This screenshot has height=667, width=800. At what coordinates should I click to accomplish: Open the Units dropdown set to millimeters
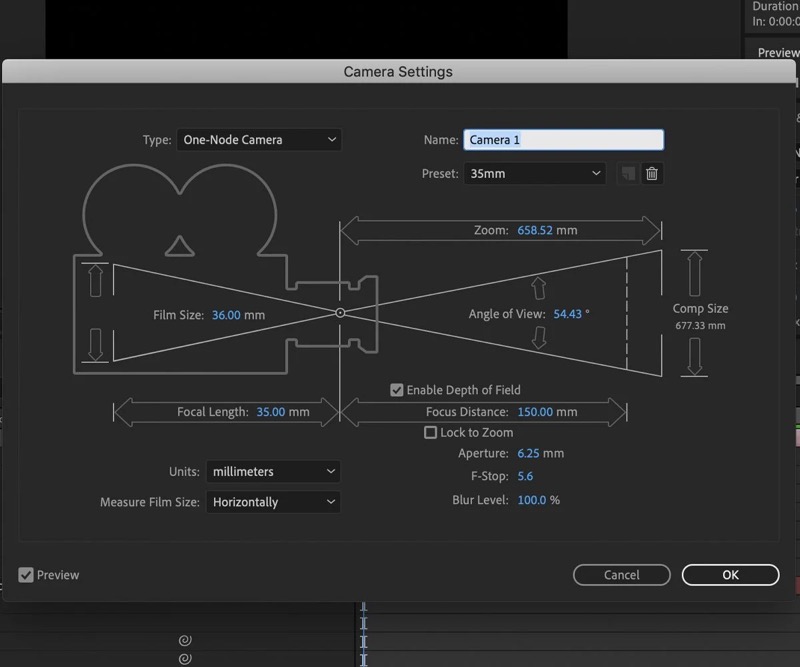[x=273, y=471]
